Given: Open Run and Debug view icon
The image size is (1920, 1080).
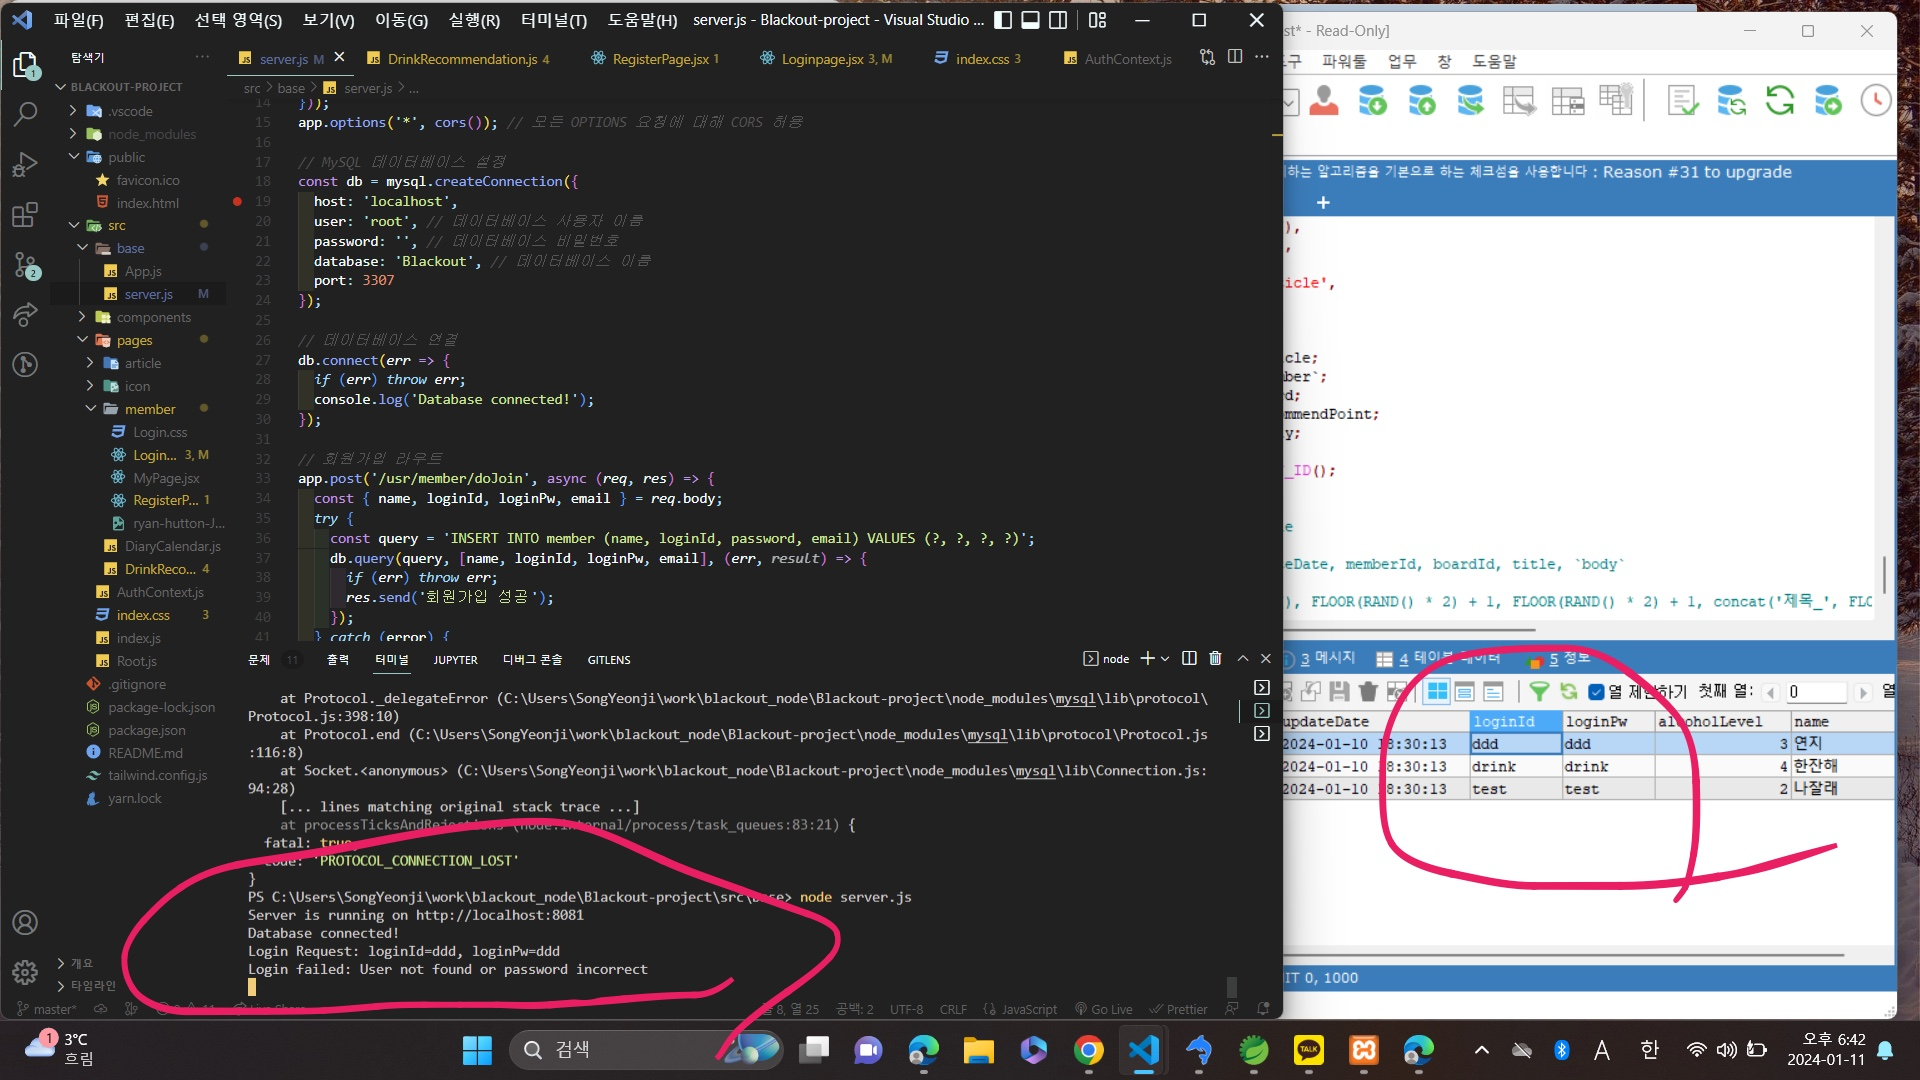Looking at the screenshot, I should point(25,165).
